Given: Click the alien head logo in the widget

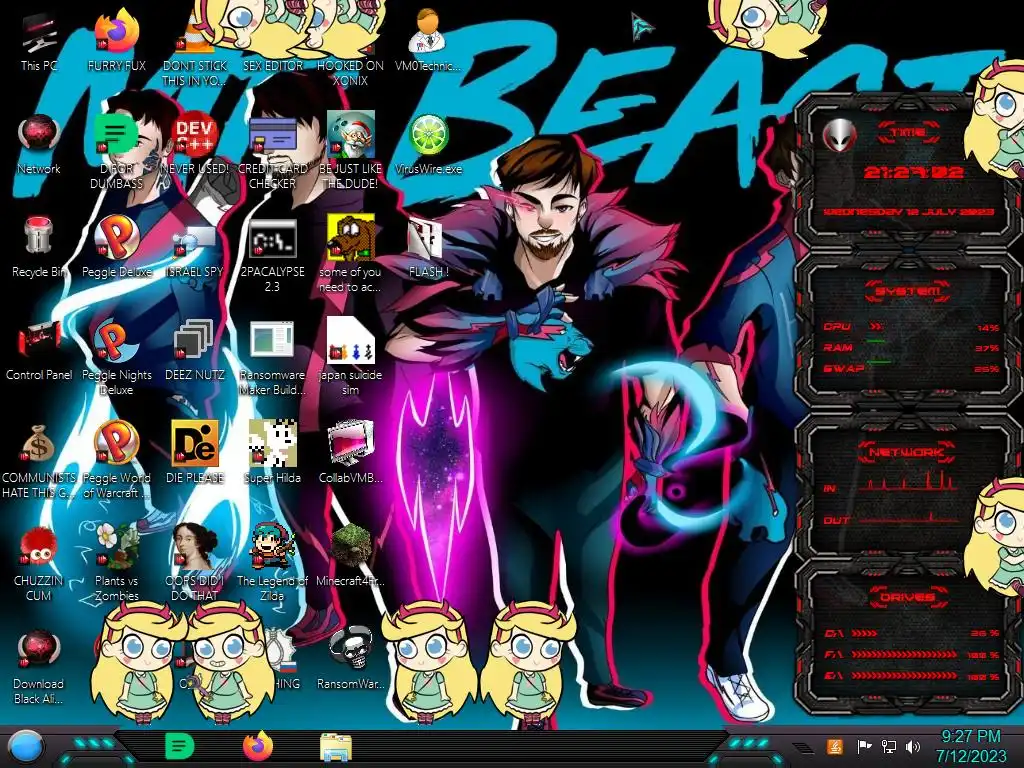Looking at the screenshot, I should (840, 135).
